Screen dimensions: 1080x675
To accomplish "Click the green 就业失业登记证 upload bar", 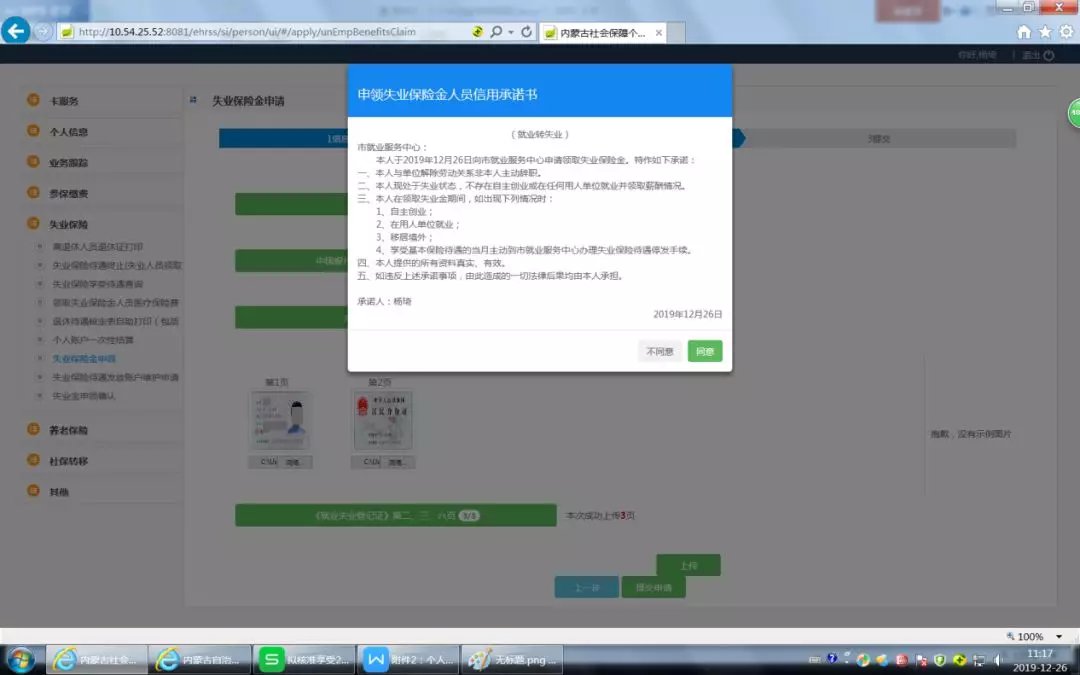I will 396,515.
